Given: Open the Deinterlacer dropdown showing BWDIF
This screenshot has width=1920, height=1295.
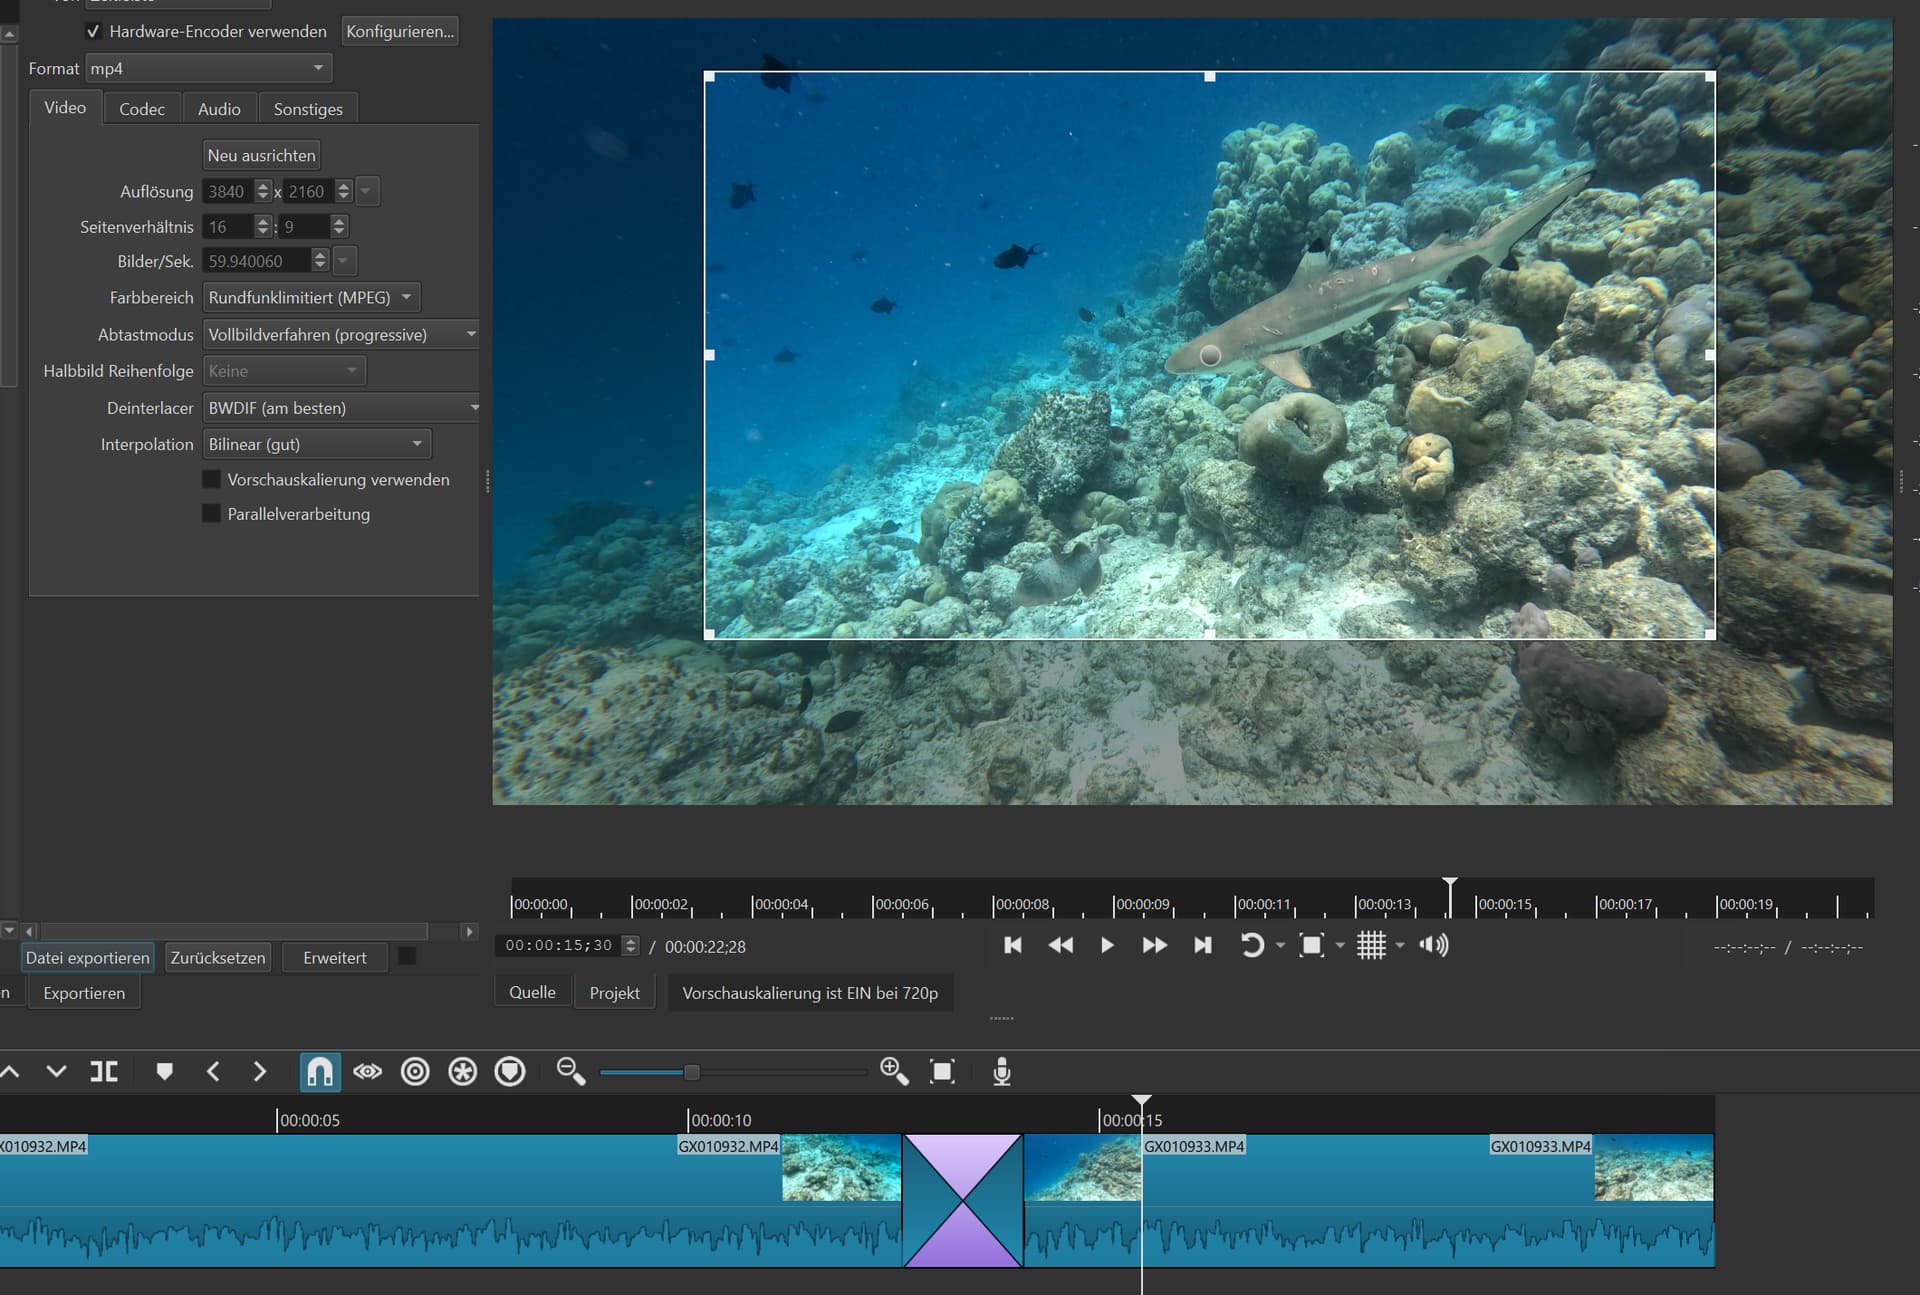Looking at the screenshot, I should pyautogui.click(x=340, y=407).
